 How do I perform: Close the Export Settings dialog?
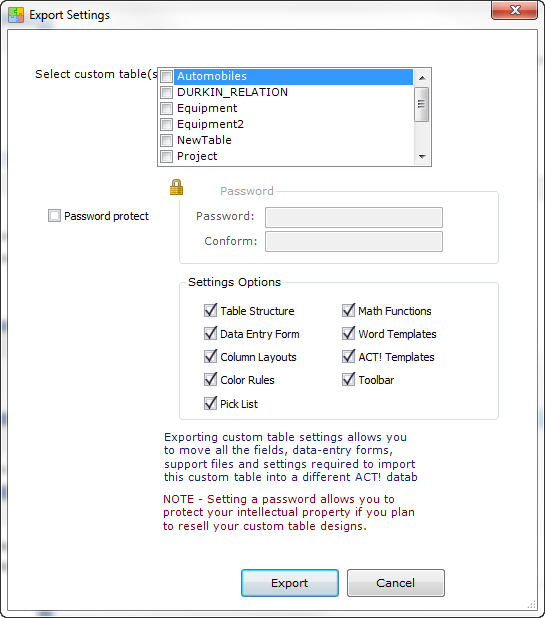point(515,10)
